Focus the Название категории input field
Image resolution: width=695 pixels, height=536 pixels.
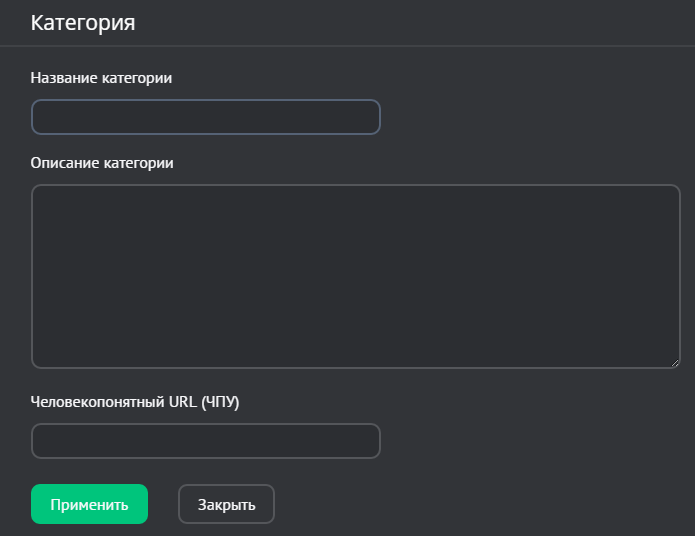(x=206, y=117)
